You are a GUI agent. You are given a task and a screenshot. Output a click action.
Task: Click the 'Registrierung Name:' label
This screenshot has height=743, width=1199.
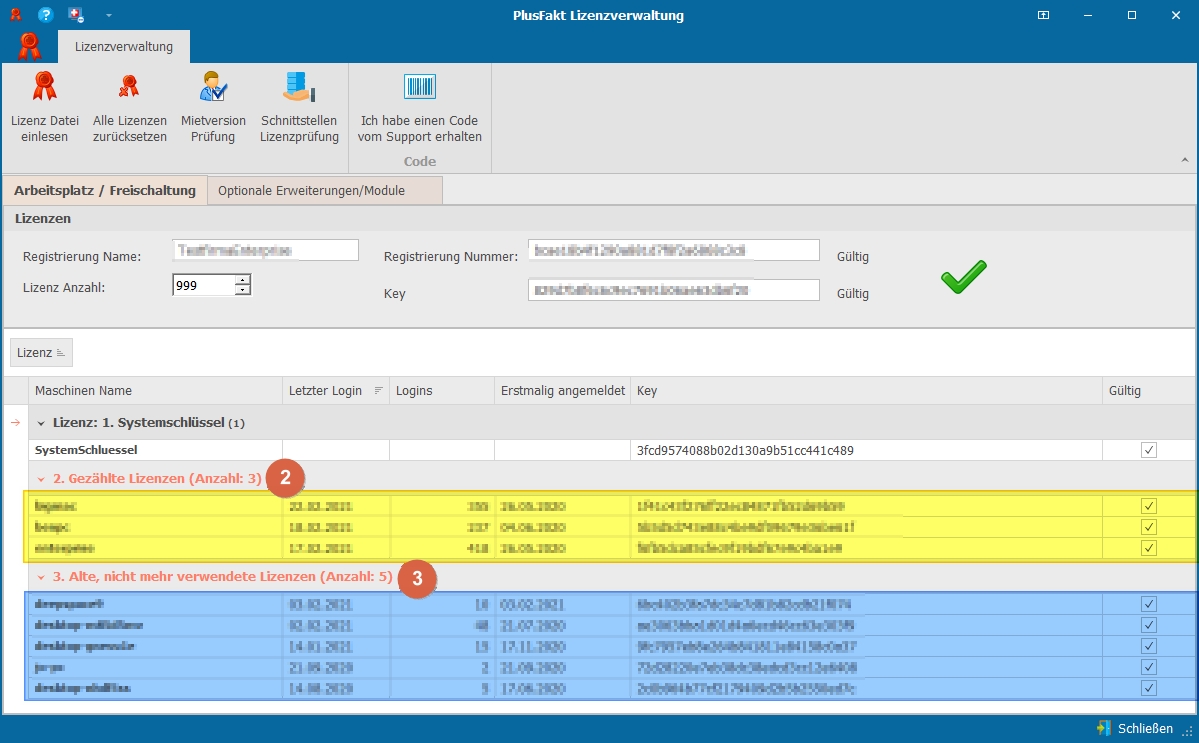pyautogui.click(x=82, y=257)
